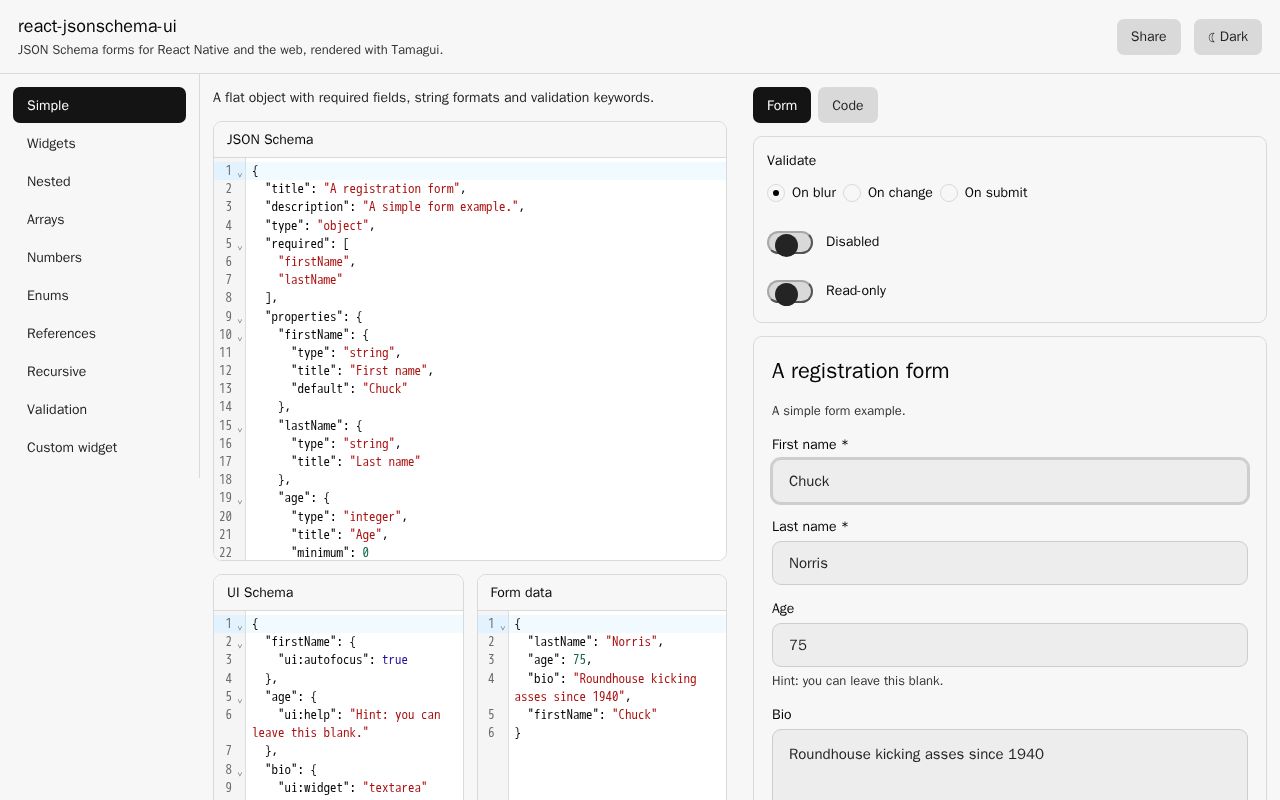This screenshot has width=1280, height=800.
Task: Select the On change validate option
Action: click(852, 193)
